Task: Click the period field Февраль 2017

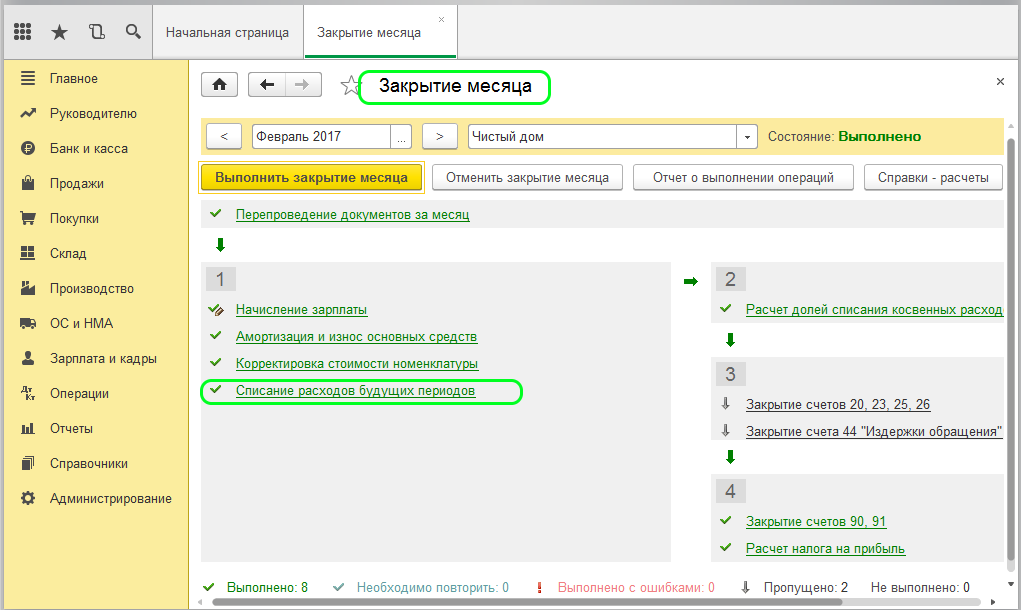Action: [x=320, y=137]
